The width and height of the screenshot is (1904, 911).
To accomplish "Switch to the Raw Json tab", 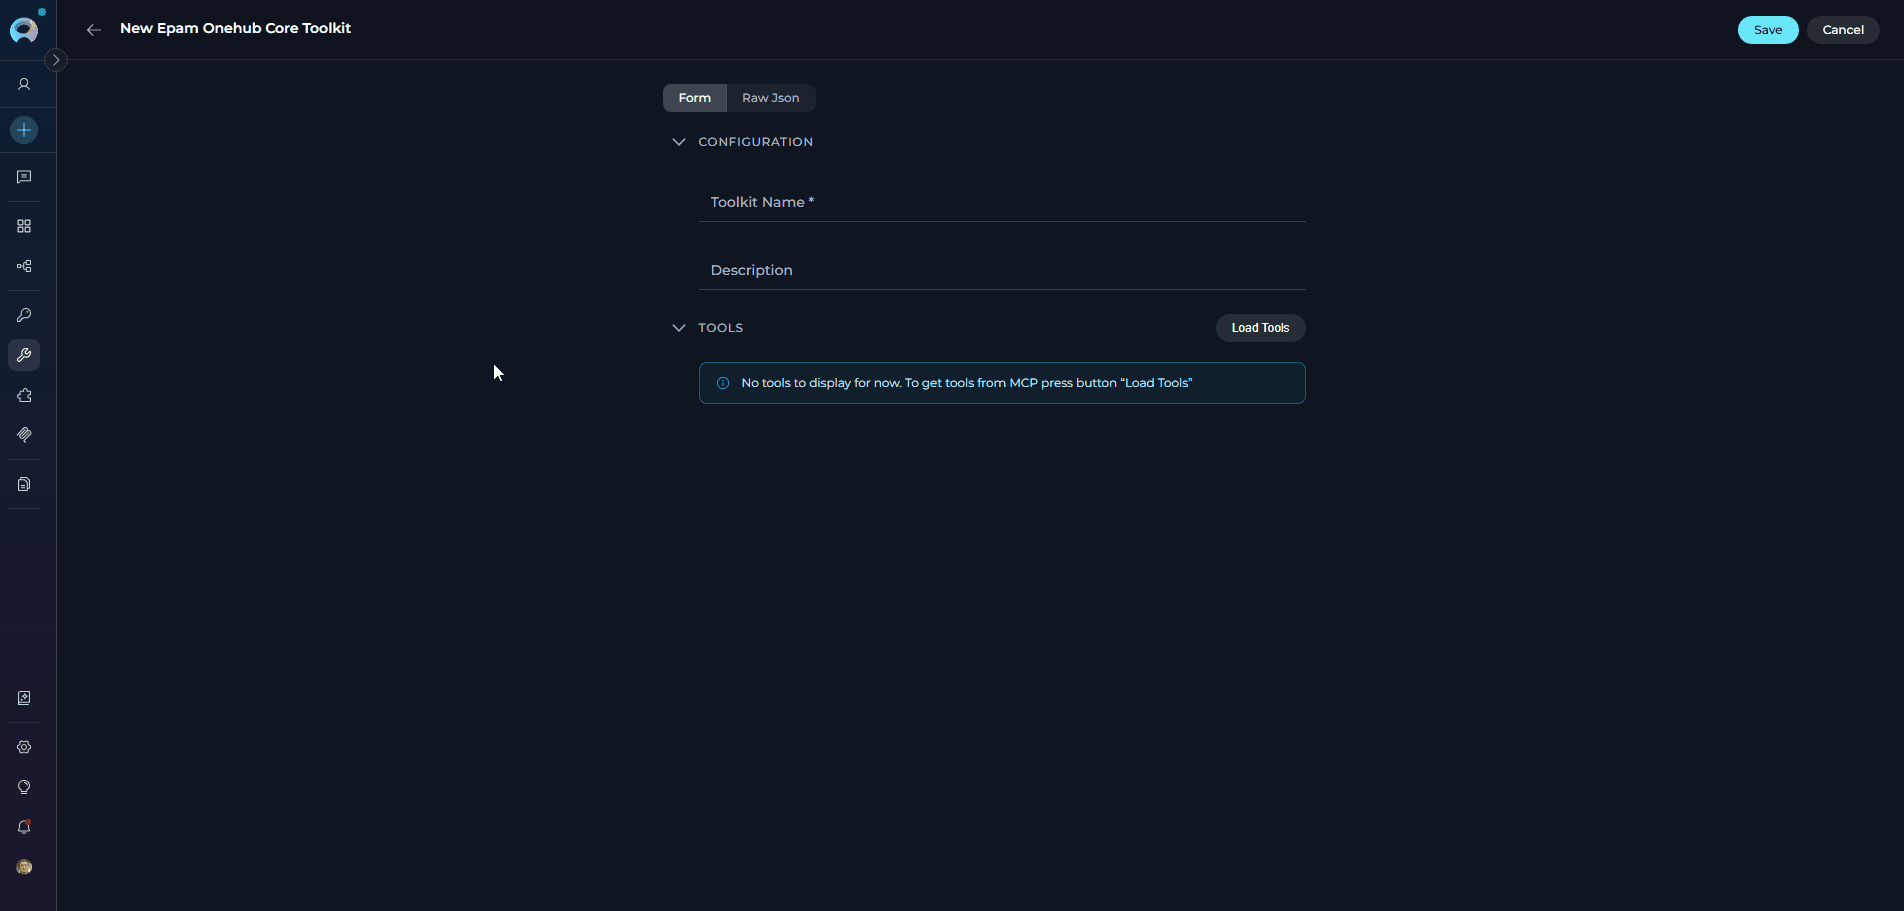I will click(771, 98).
